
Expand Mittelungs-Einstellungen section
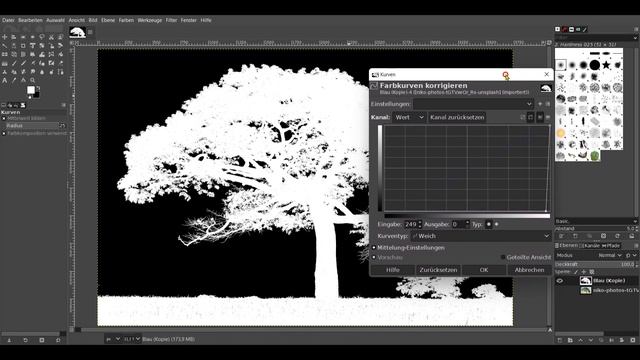pos(373,247)
